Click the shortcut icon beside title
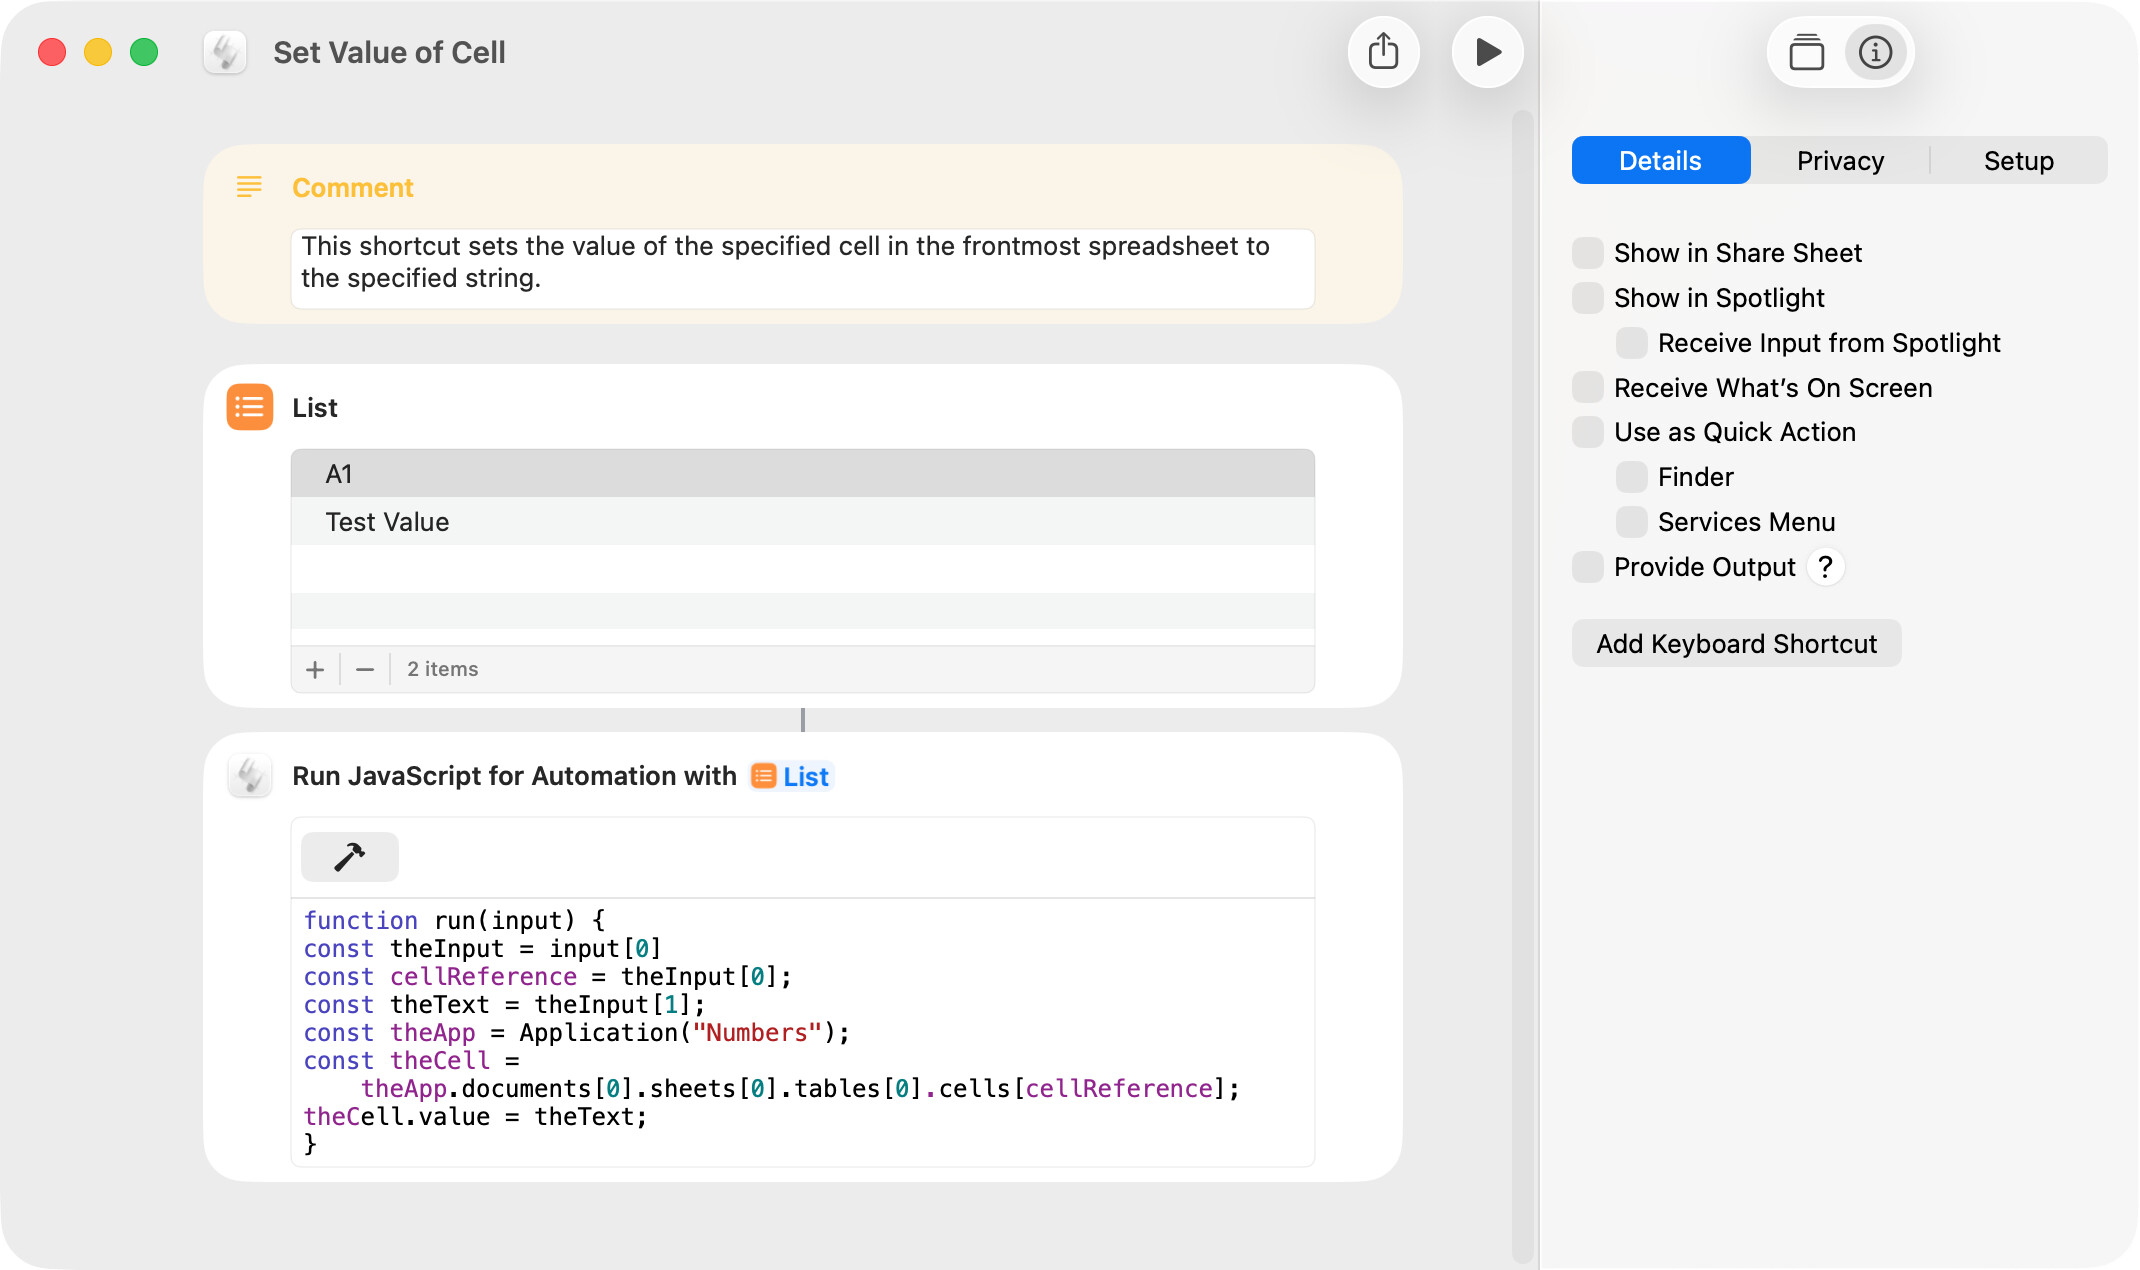This screenshot has height=1270, width=2140. [x=225, y=52]
